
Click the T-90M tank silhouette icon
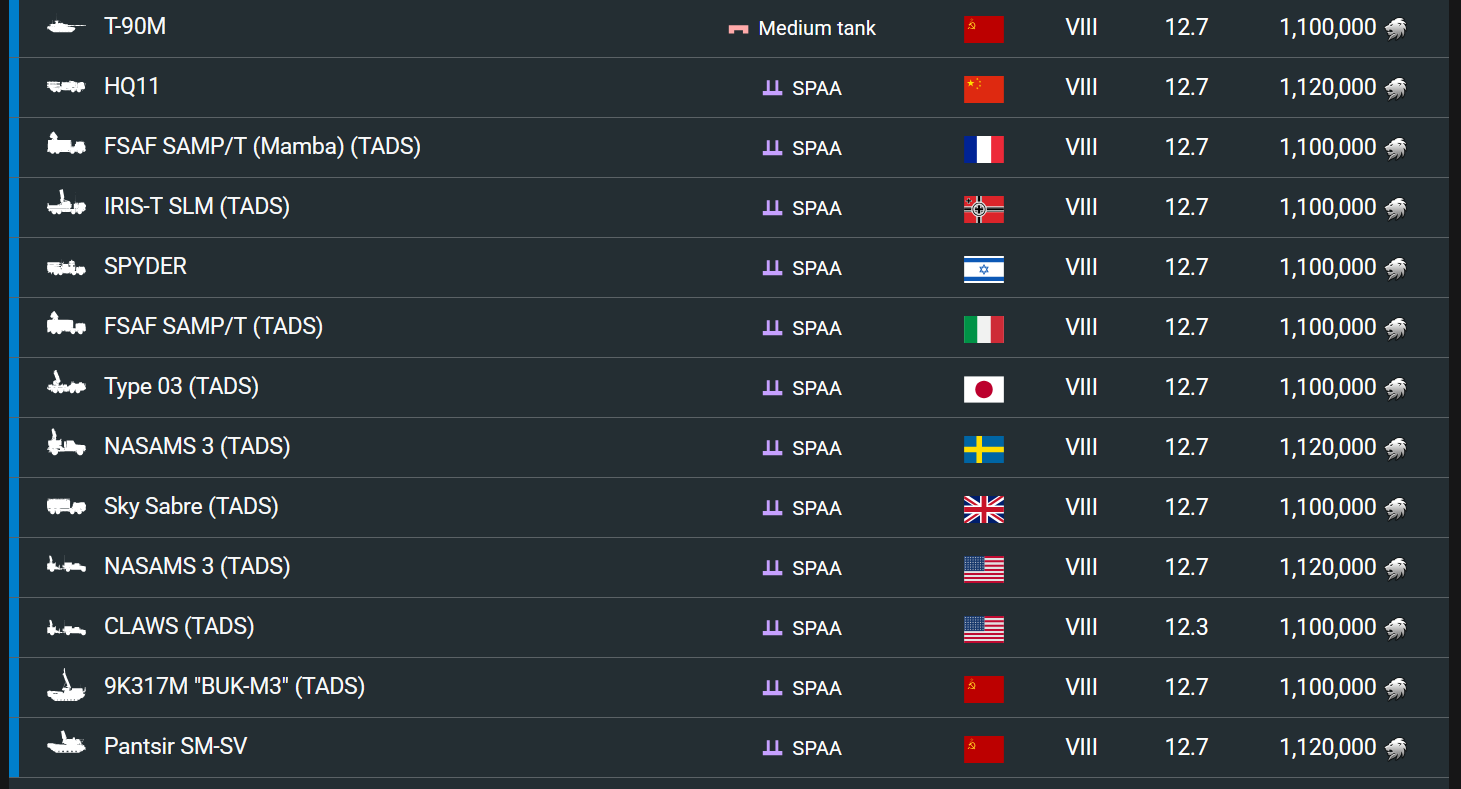click(x=66, y=27)
